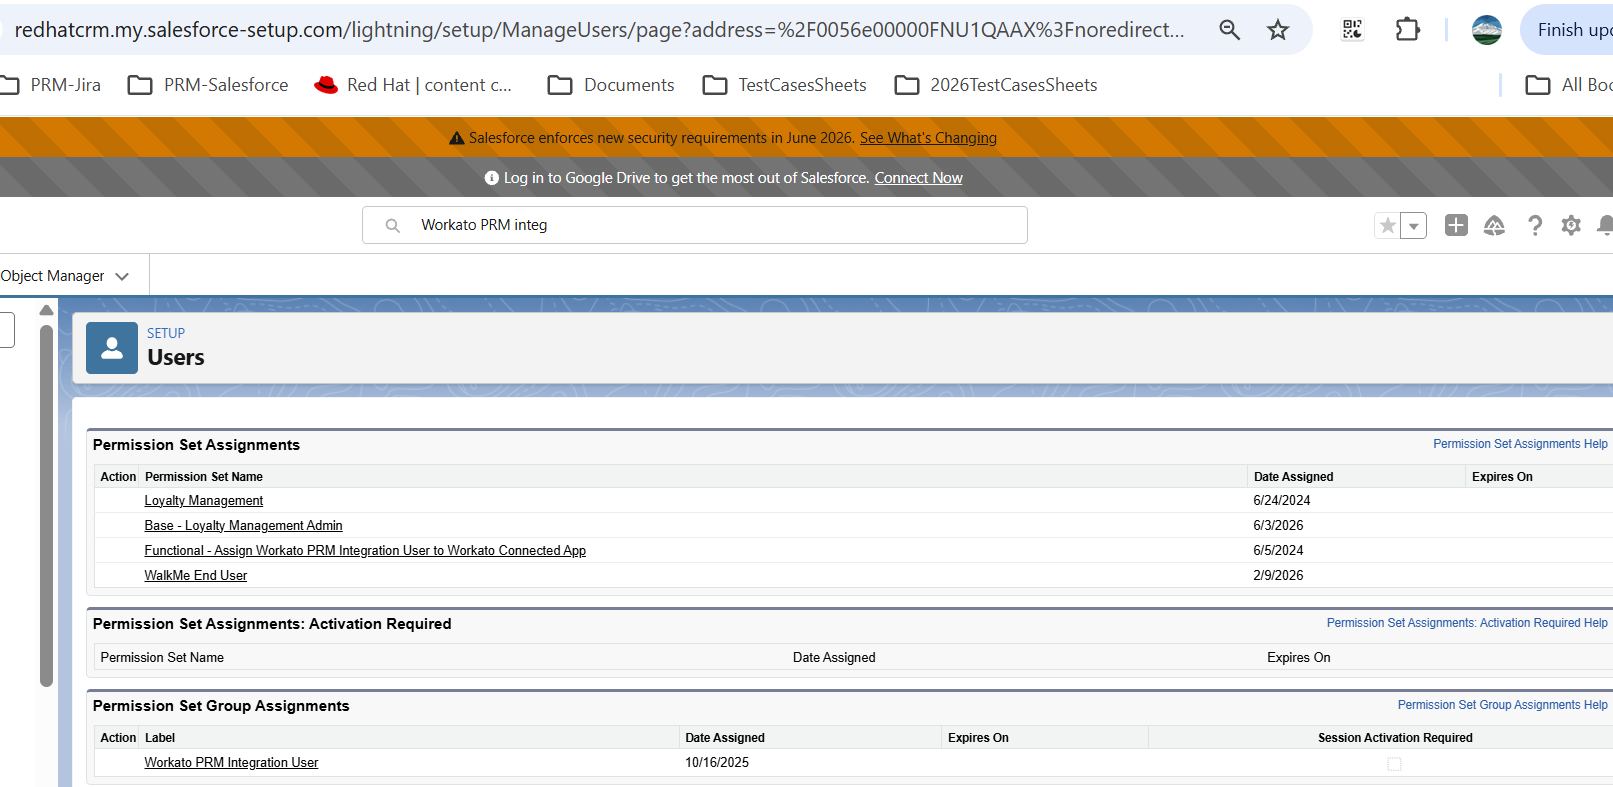Bookmark this page with the star icon
Viewport: 1613px width, 787px height.
(1278, 30)
